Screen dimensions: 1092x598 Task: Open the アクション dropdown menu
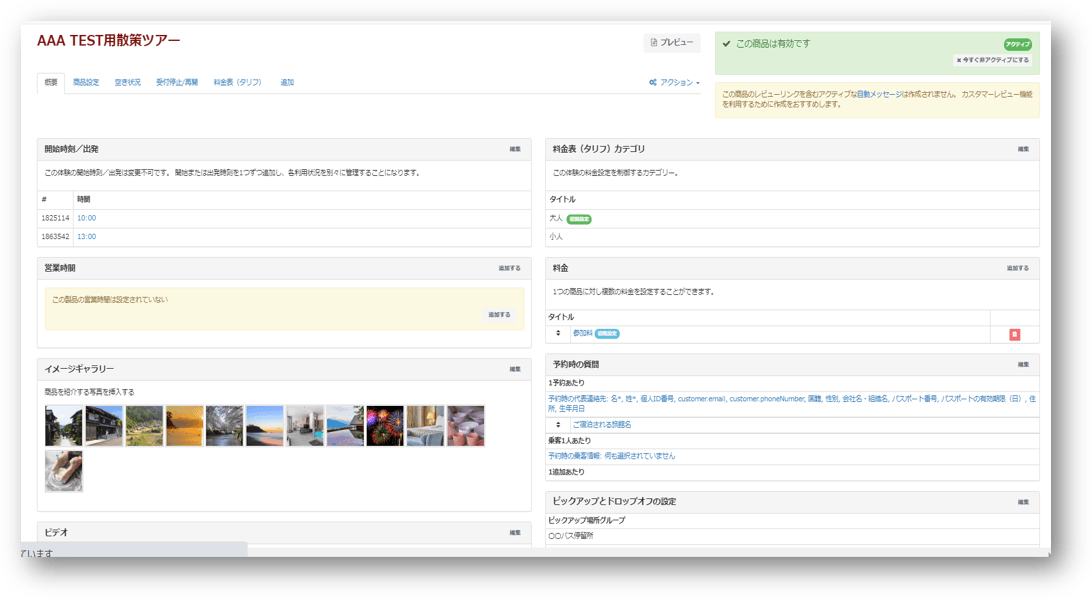(x=674, y=82)
